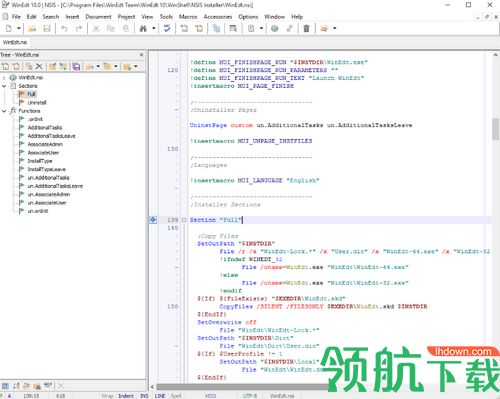This screenshot has width=500, height=399.
Task: Click the Gather tree structure icon
Action: click(x=216, y=29)
